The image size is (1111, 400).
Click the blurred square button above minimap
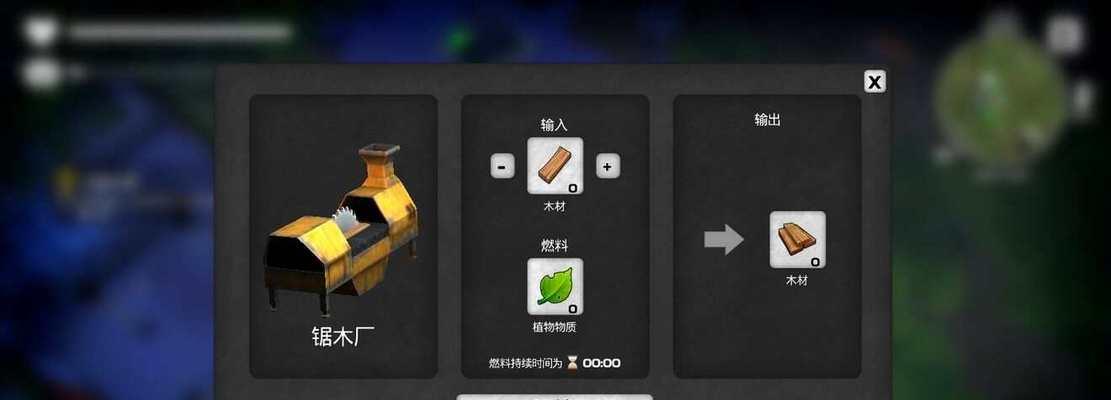[1066, 35]
